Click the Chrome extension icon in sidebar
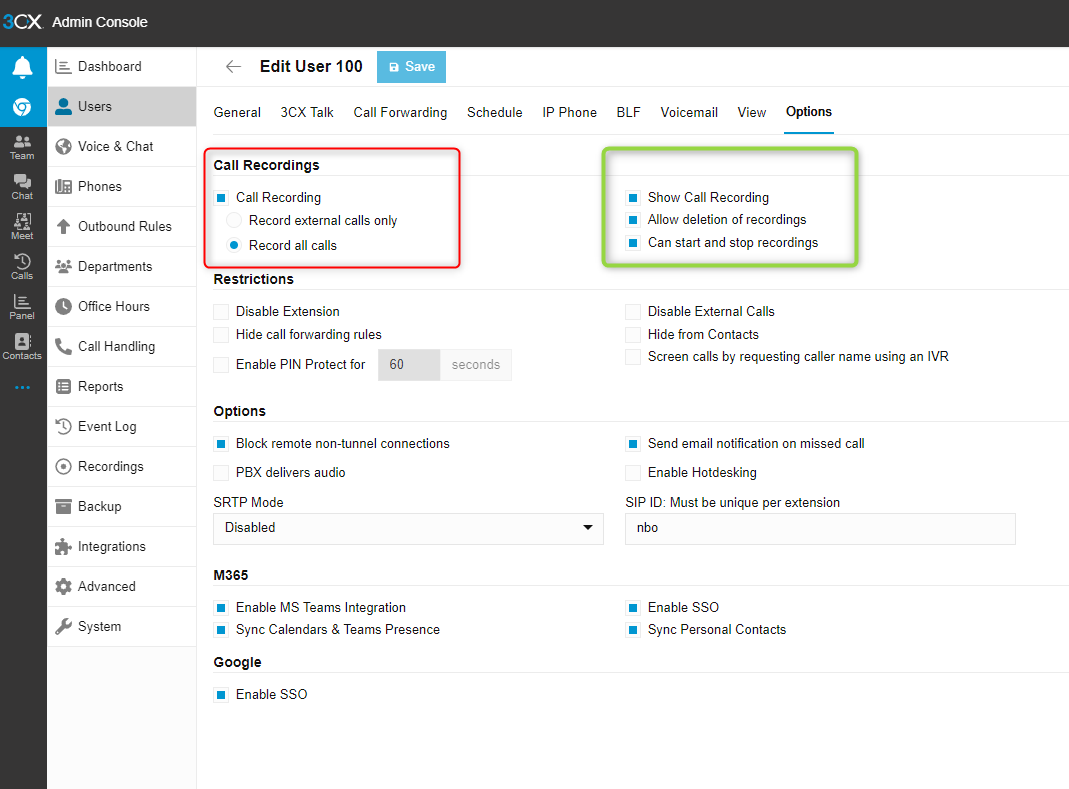The height and width of the screenshot is (789, 1069). coord(22,107)
